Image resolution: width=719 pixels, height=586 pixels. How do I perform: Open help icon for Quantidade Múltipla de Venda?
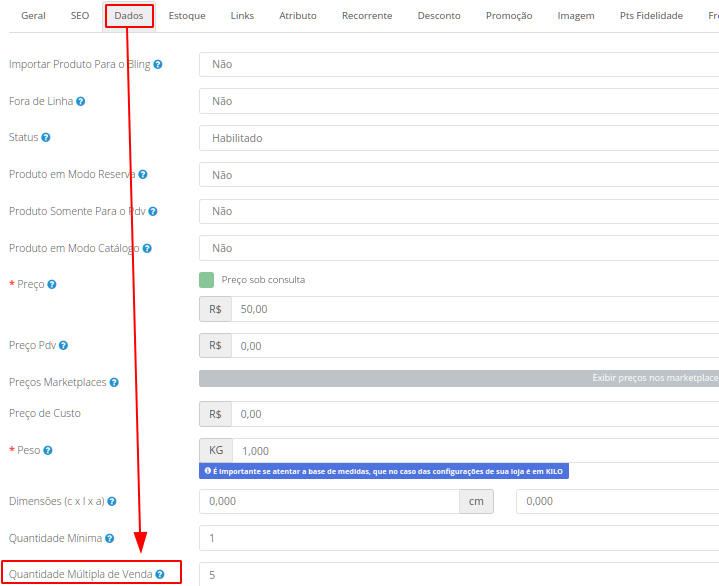click(160, 574)
